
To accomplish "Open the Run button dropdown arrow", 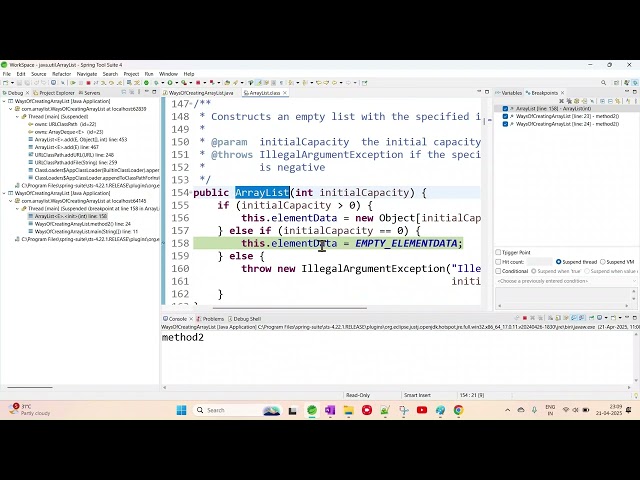I will (176, 82).
